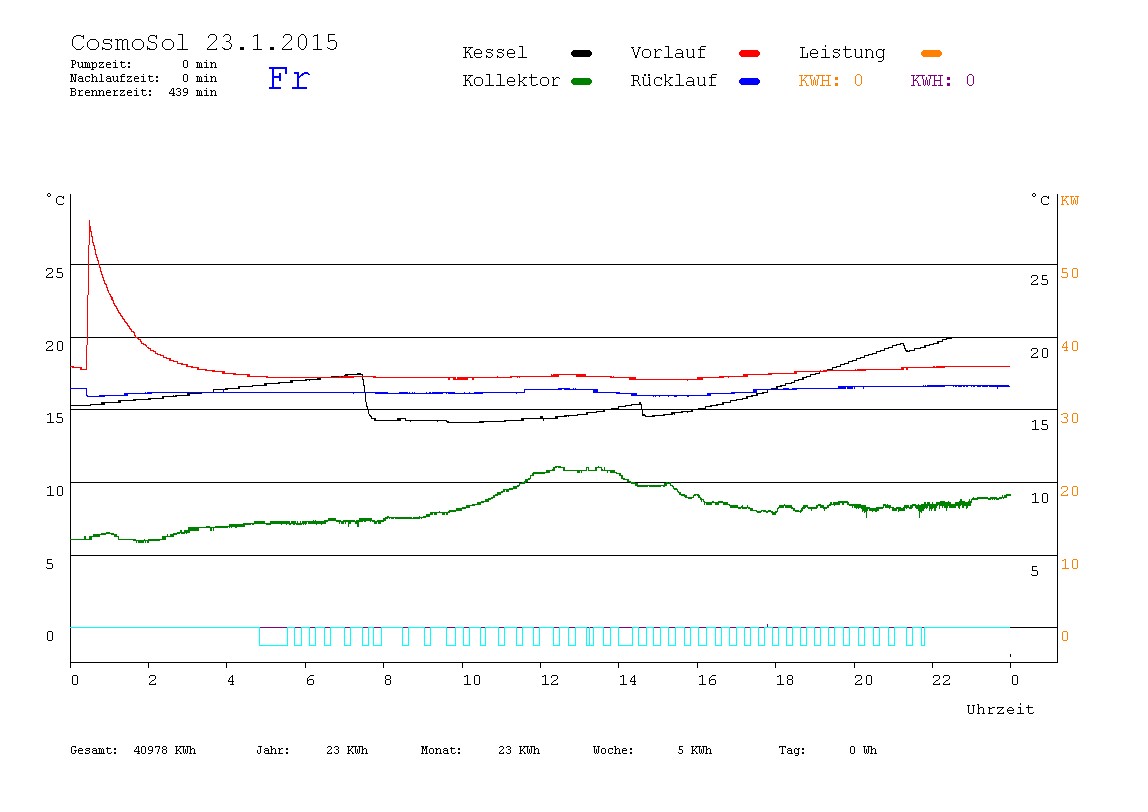Click the black Kessel legend swatch

(x=581, y=53)
